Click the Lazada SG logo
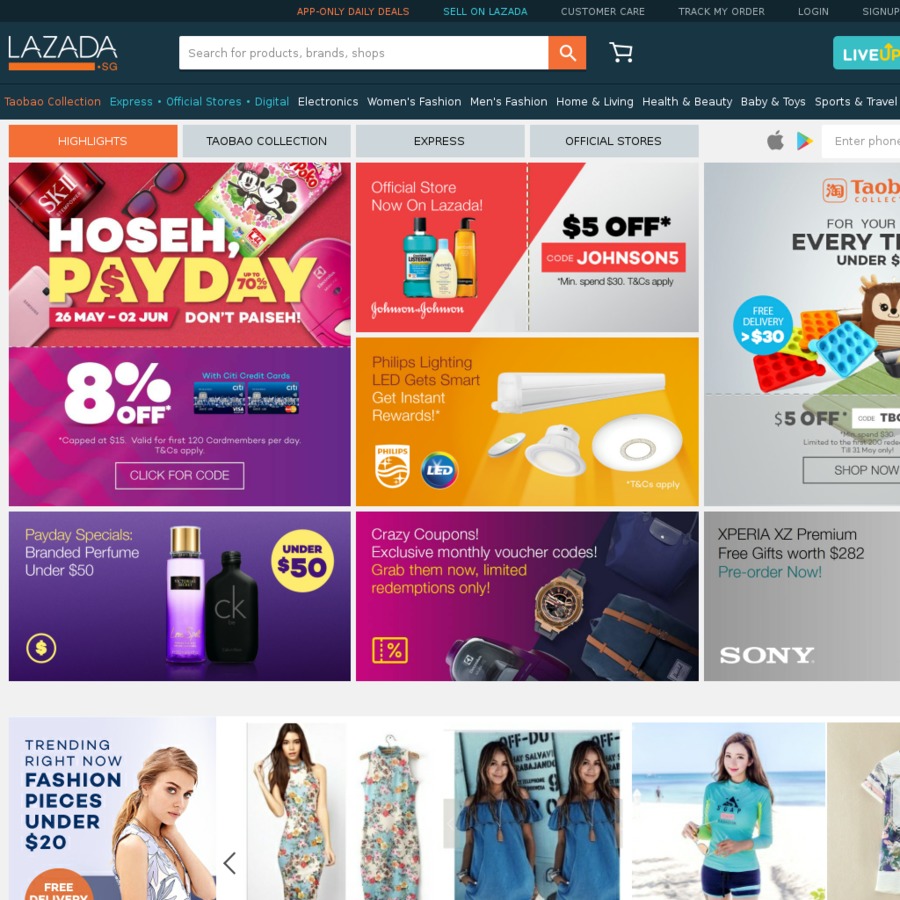The image size is (900, 900). (x=63, y=52)
